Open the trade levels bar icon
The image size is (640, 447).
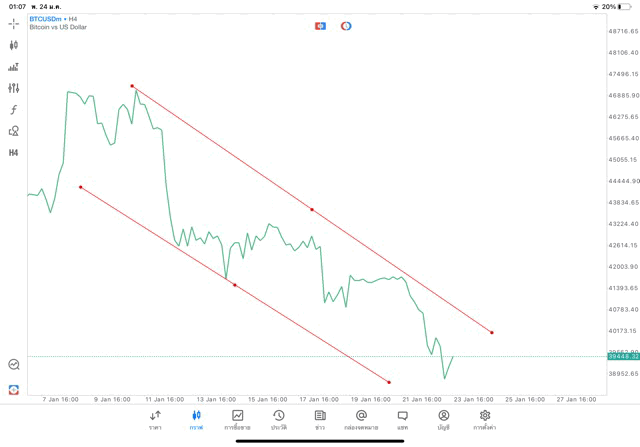pos(14,67)
